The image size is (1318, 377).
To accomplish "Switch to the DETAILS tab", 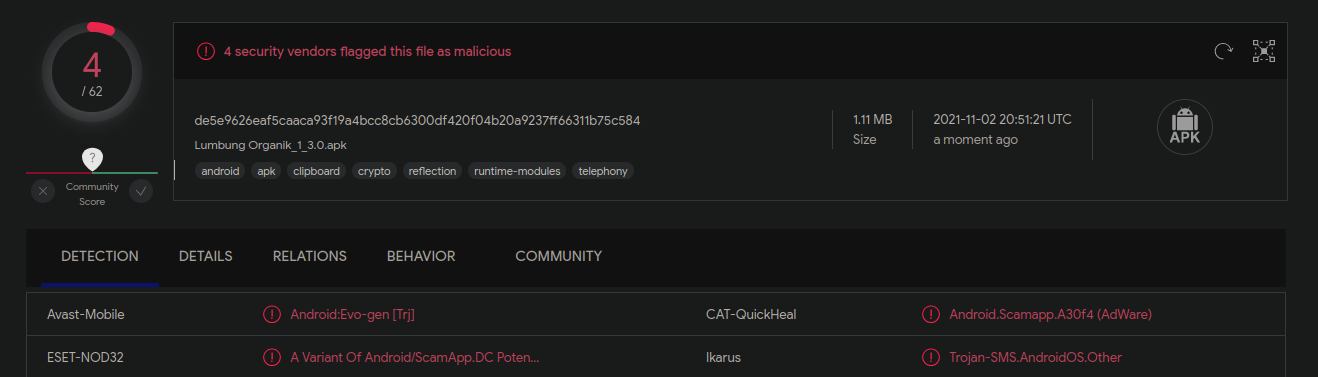I will pyautogui.click(x=206, y=256).
